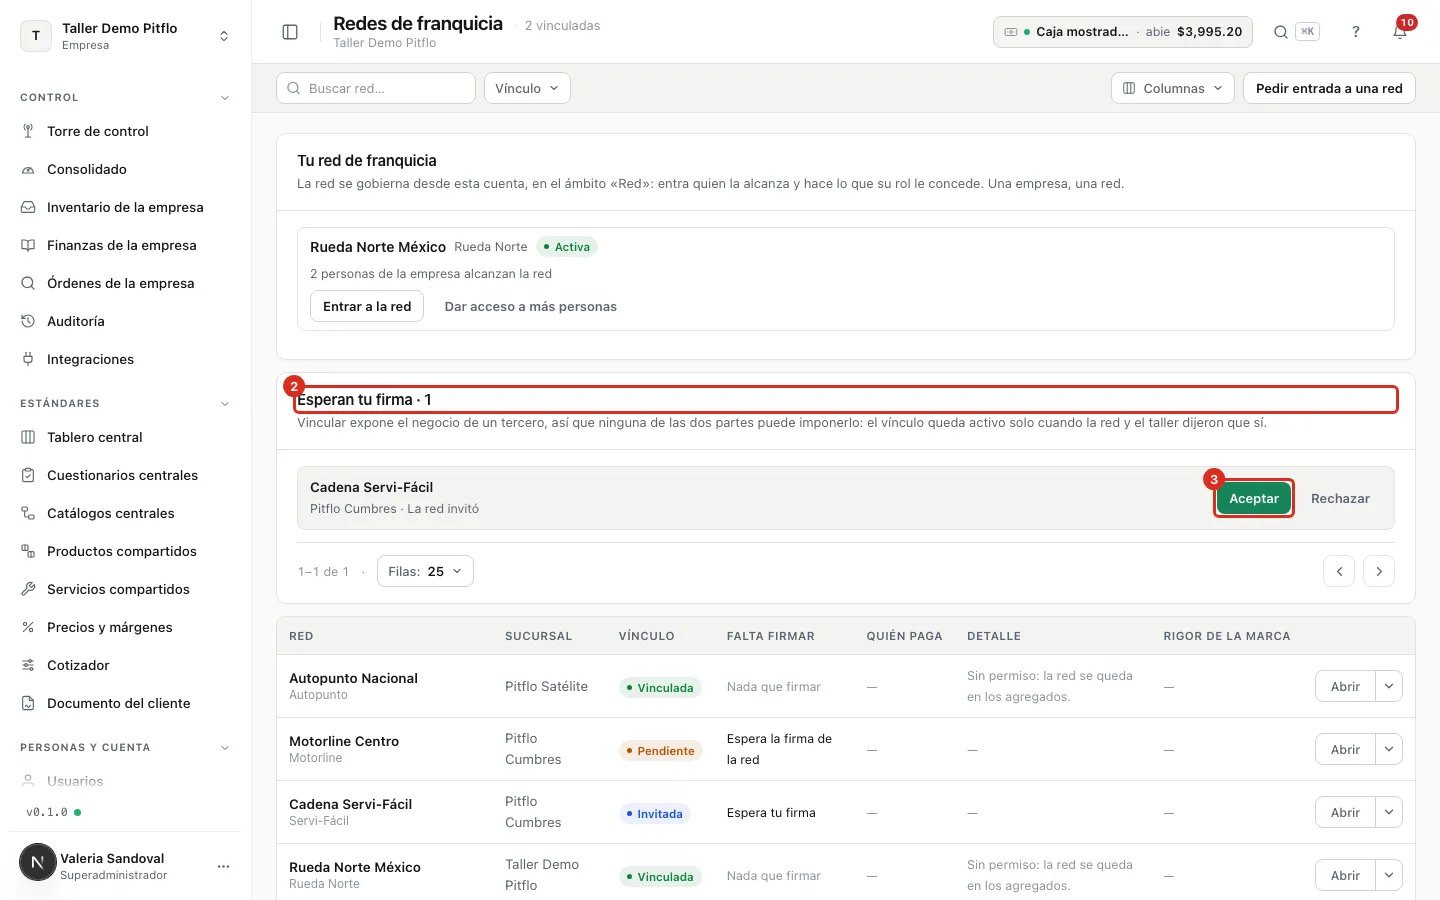Expand Abrir options for Autopunto Nacional
This screenshot has width=1440, height=900.
coord(1389,686)
